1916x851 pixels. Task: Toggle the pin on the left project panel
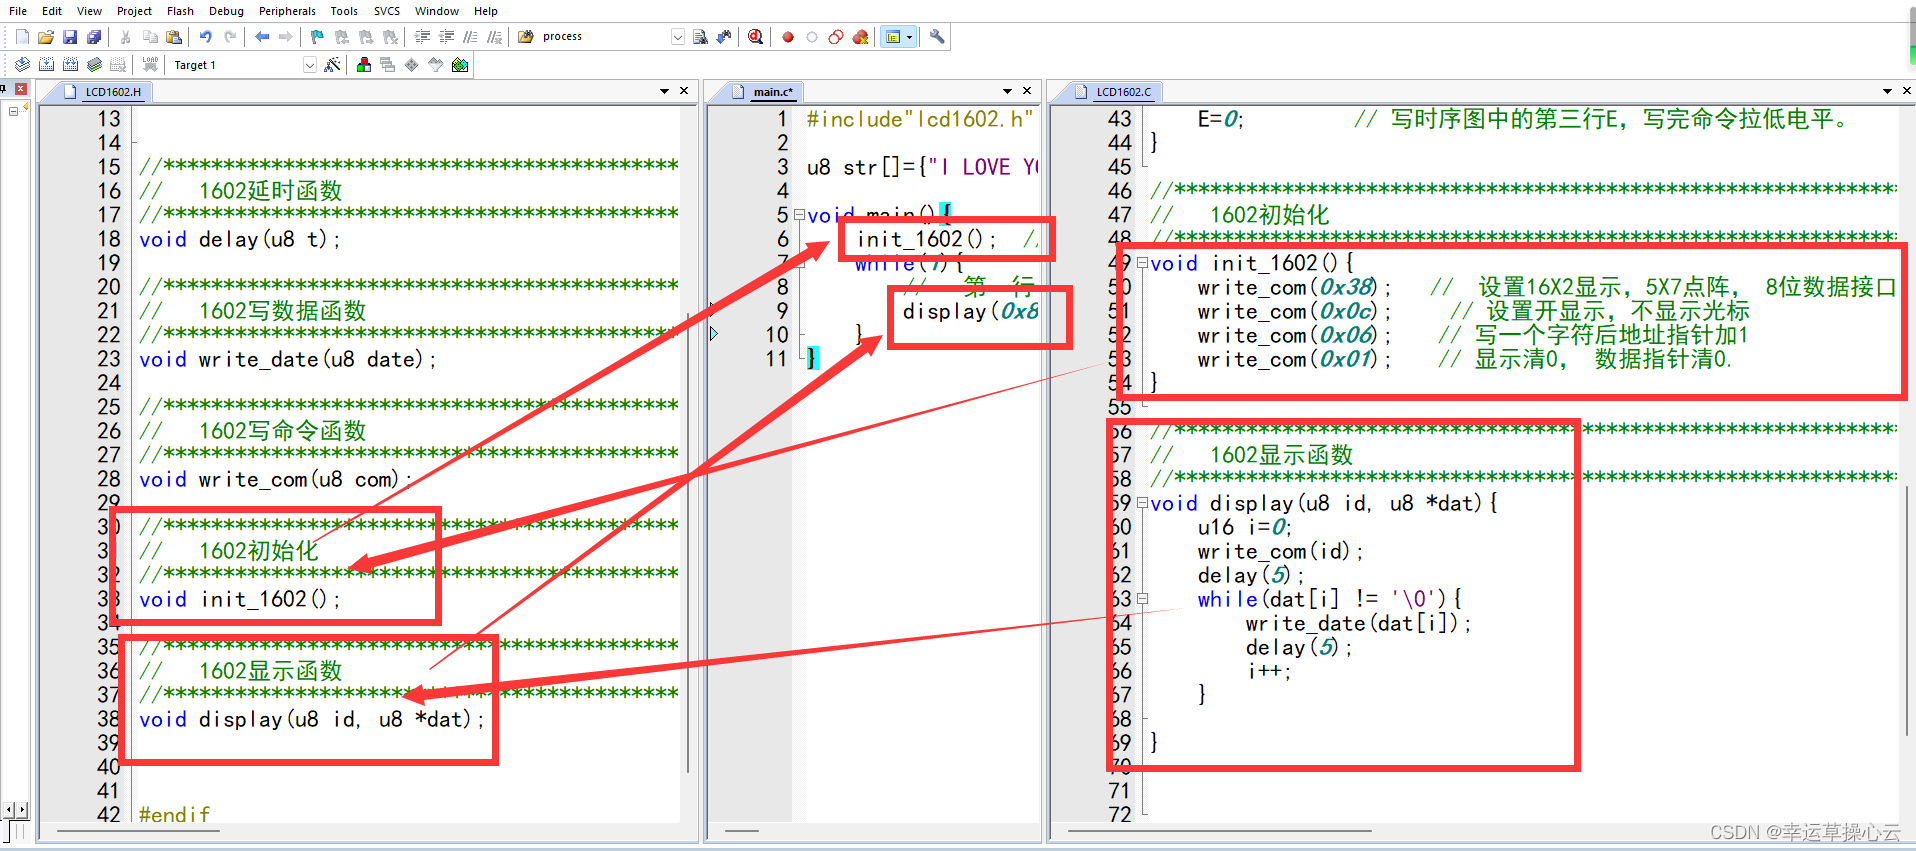coord(4,89)
